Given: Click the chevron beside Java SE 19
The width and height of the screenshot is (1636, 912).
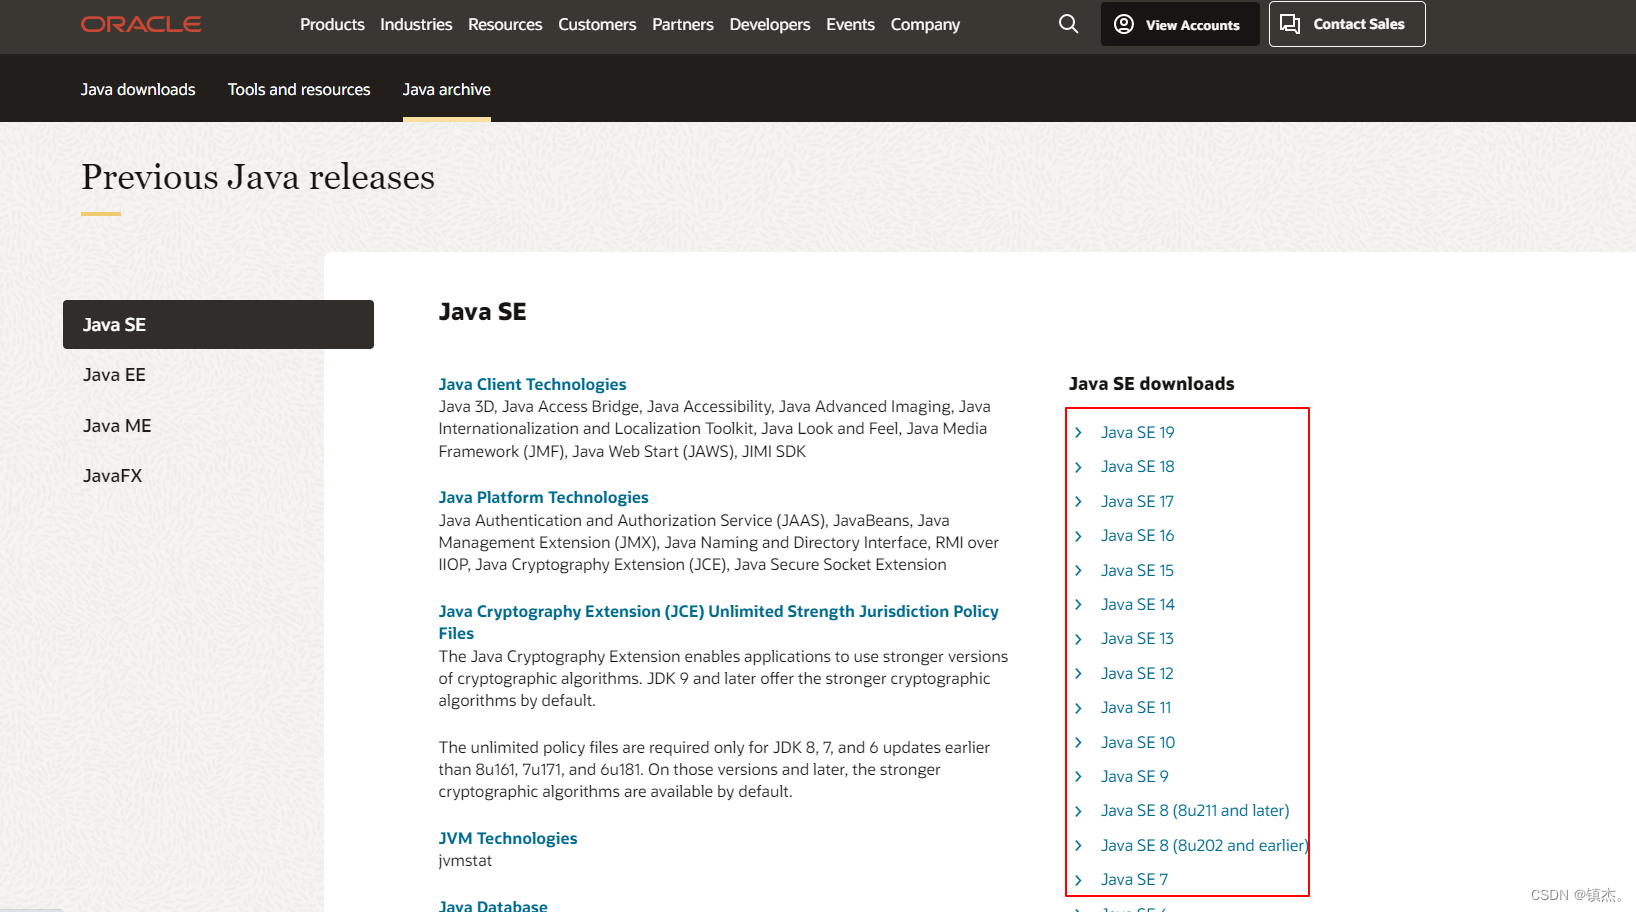Looking at the screenshot, I should pos(1078,432).
